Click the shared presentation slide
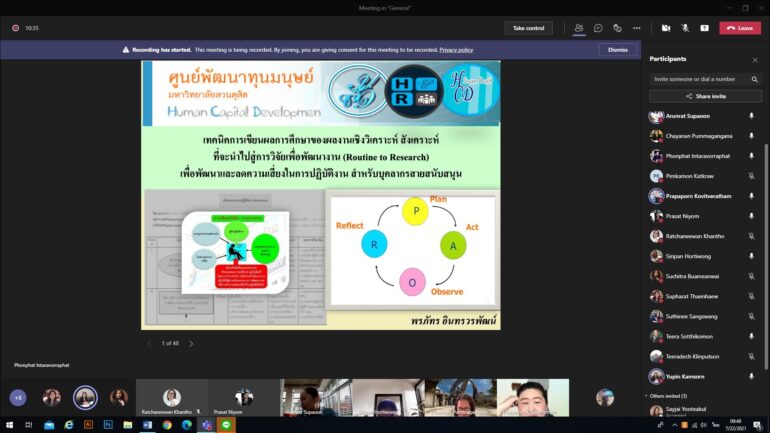The height and width of the screenshot is (433, 770). (321, 195)
